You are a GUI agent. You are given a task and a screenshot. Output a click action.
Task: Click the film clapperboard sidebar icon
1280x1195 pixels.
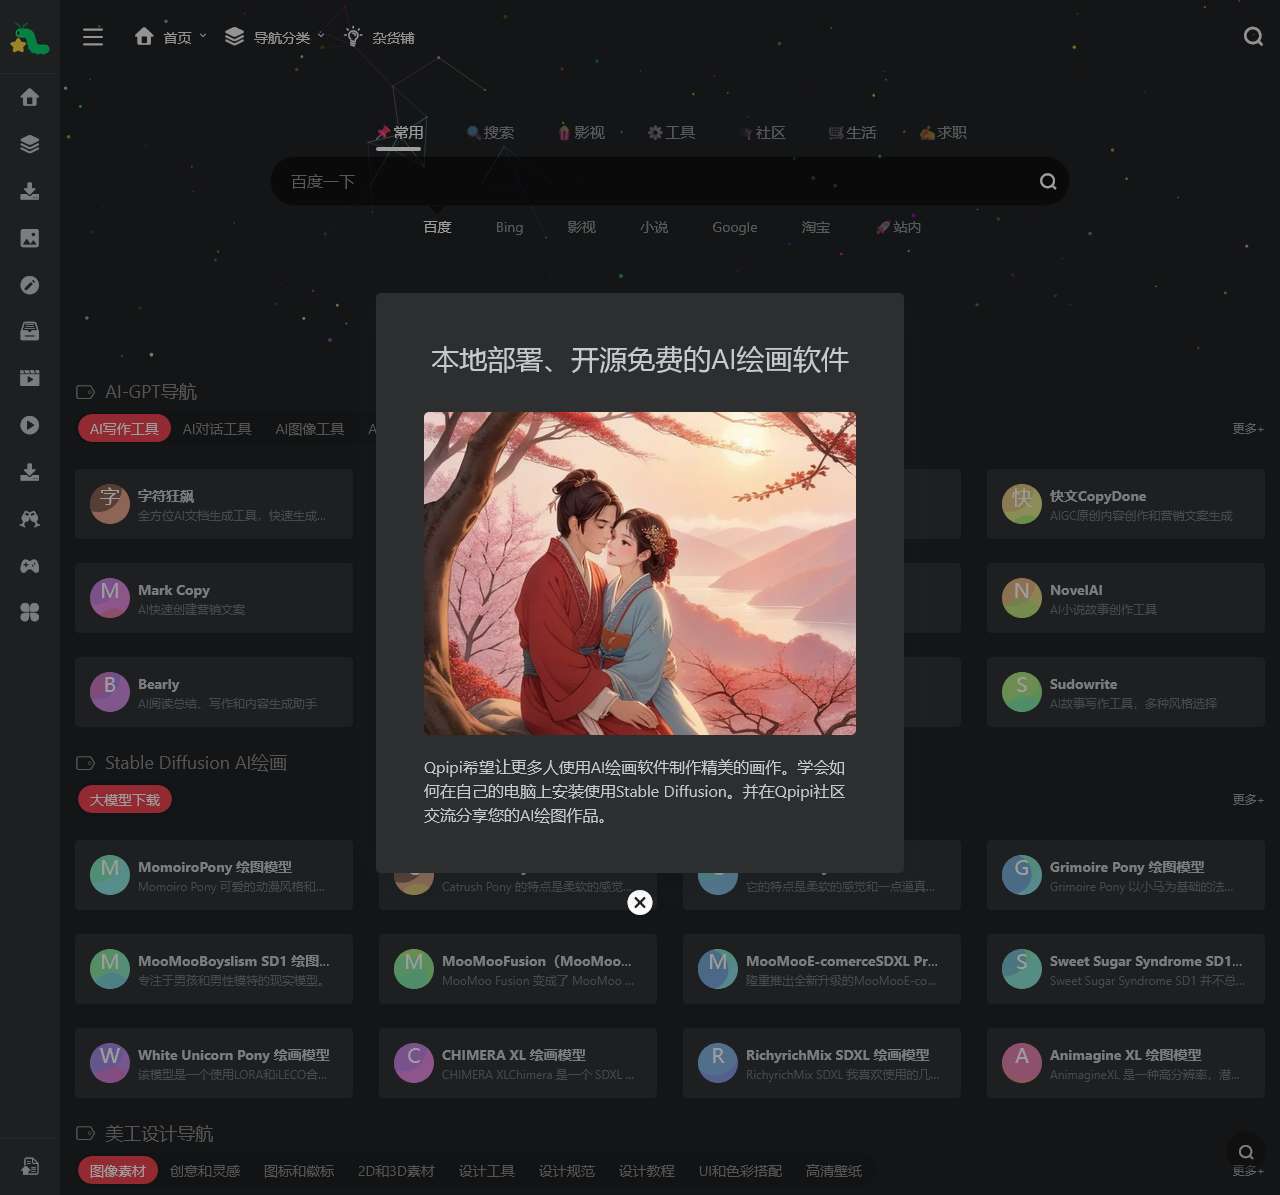[30, 378]
